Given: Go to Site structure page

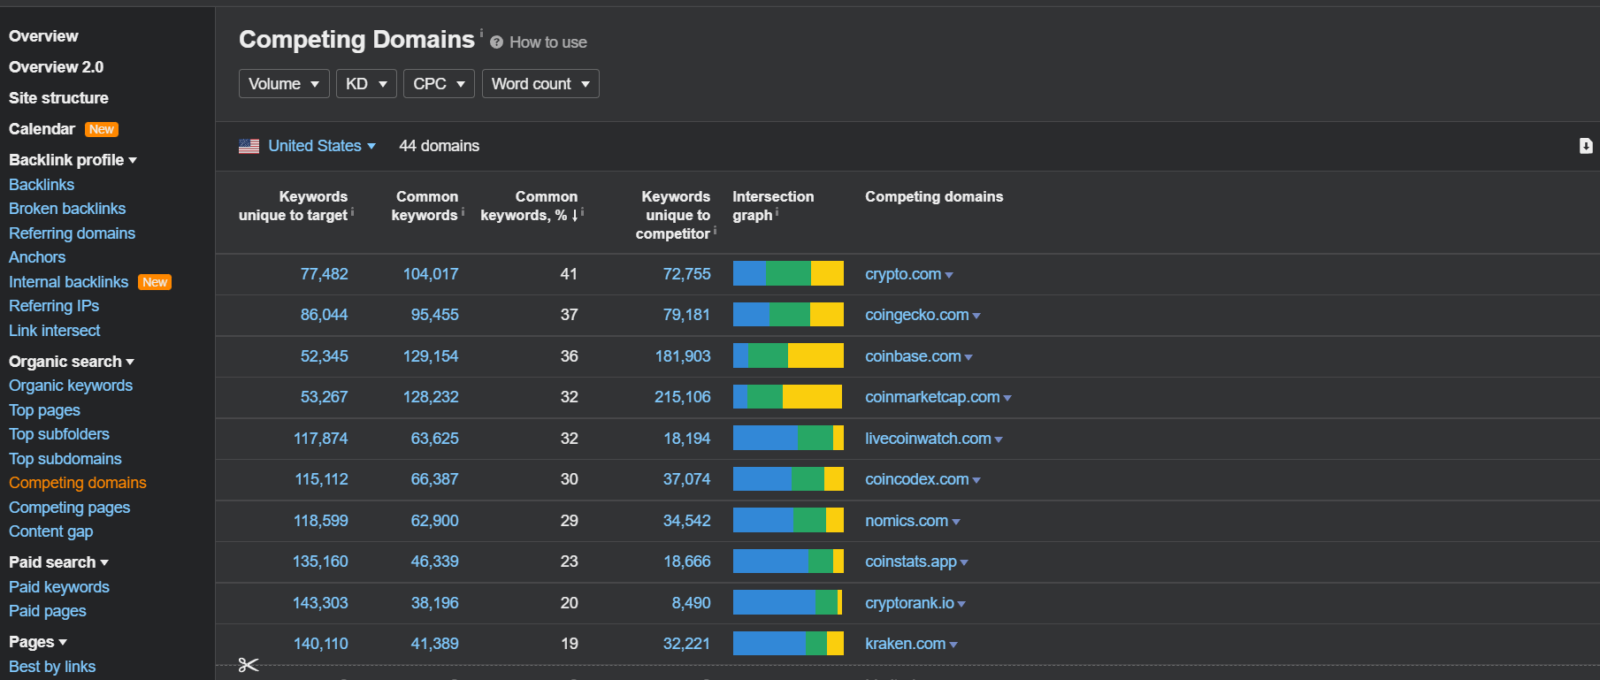Looking at the screenshot, I should (x=59, y=98).
